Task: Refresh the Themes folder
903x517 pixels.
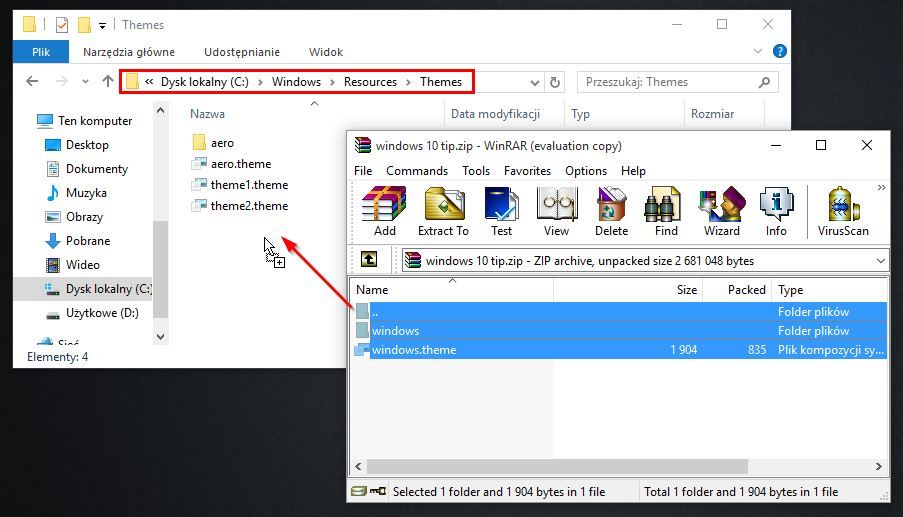Action: pos(555,82)
